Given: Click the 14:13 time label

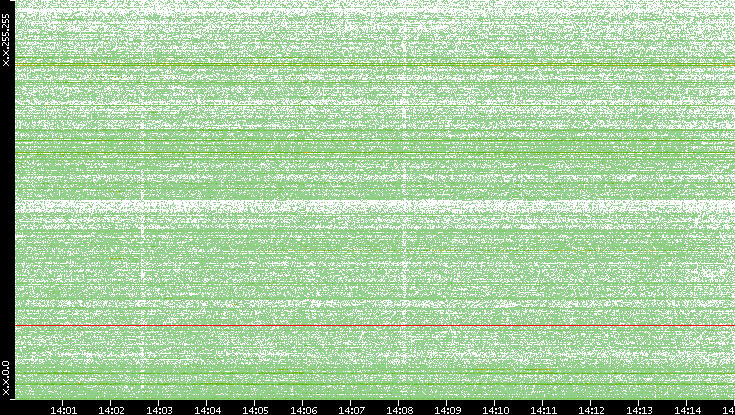Looking at the screenshot, I should tap(640, 410).
